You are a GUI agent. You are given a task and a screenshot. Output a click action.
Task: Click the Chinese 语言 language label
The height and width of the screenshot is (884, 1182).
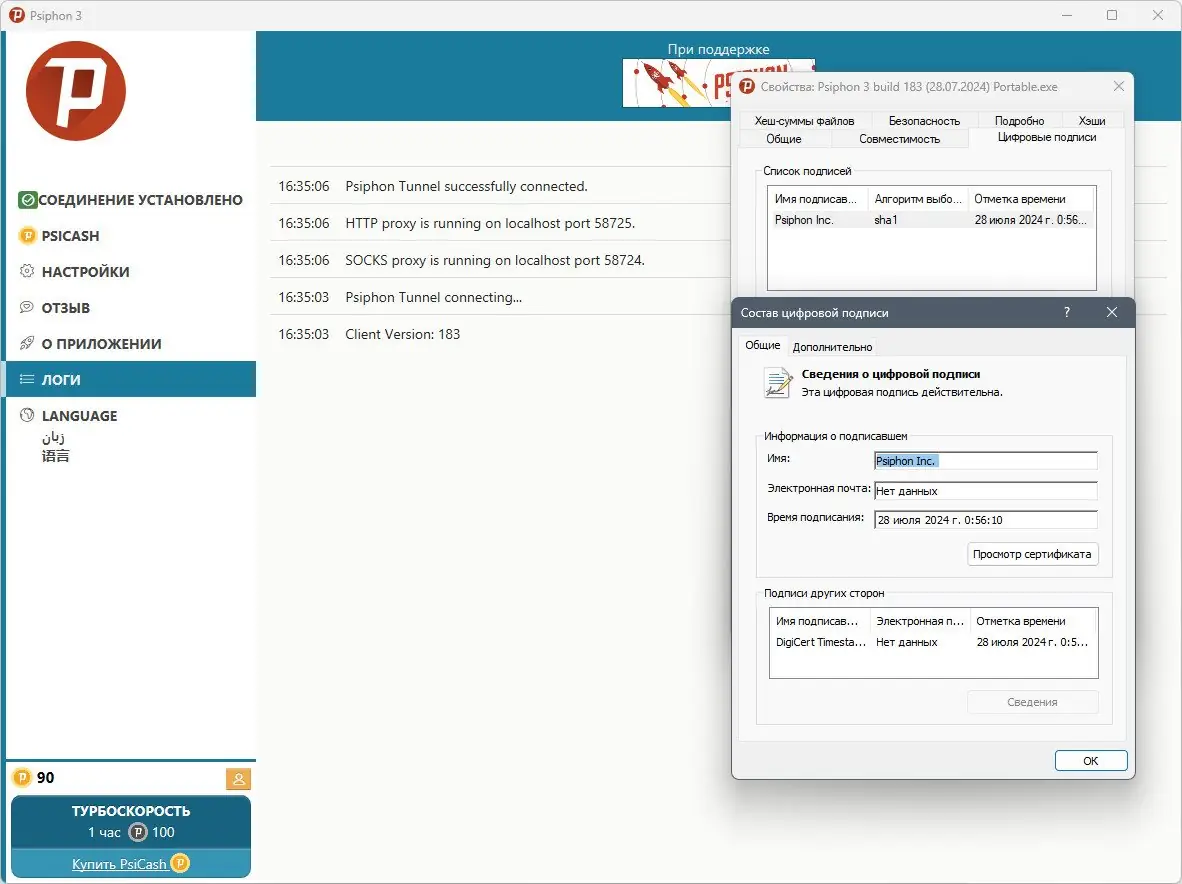tap(56, 456)
